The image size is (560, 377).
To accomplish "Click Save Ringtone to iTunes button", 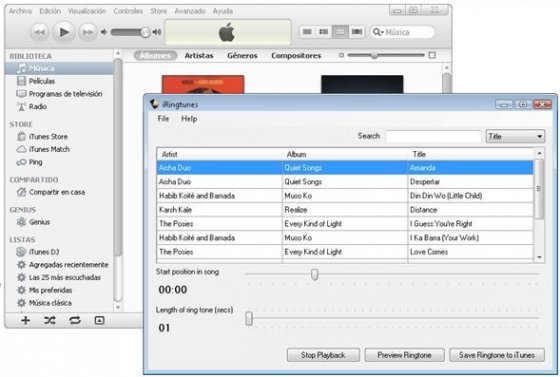I will pos(497,355).
